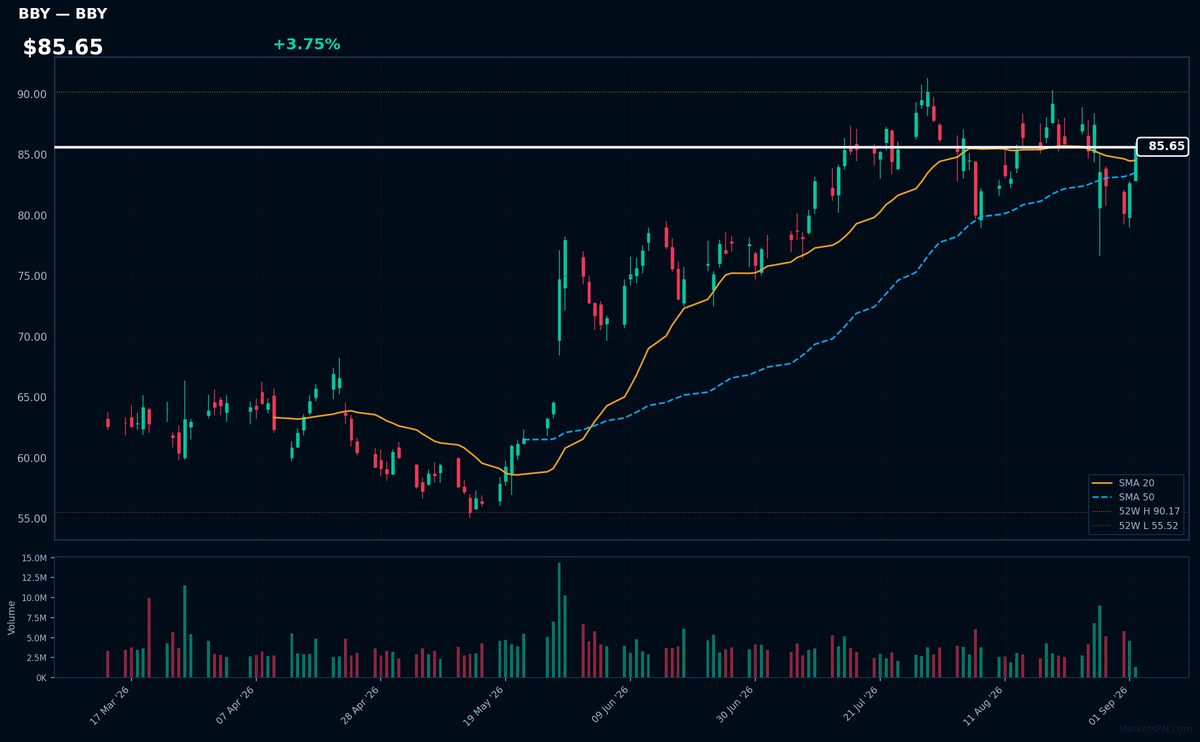Viewport: 1200px width, 742px height.
Task: Click the 75.00 price axis label
Action: coord(31,277)
